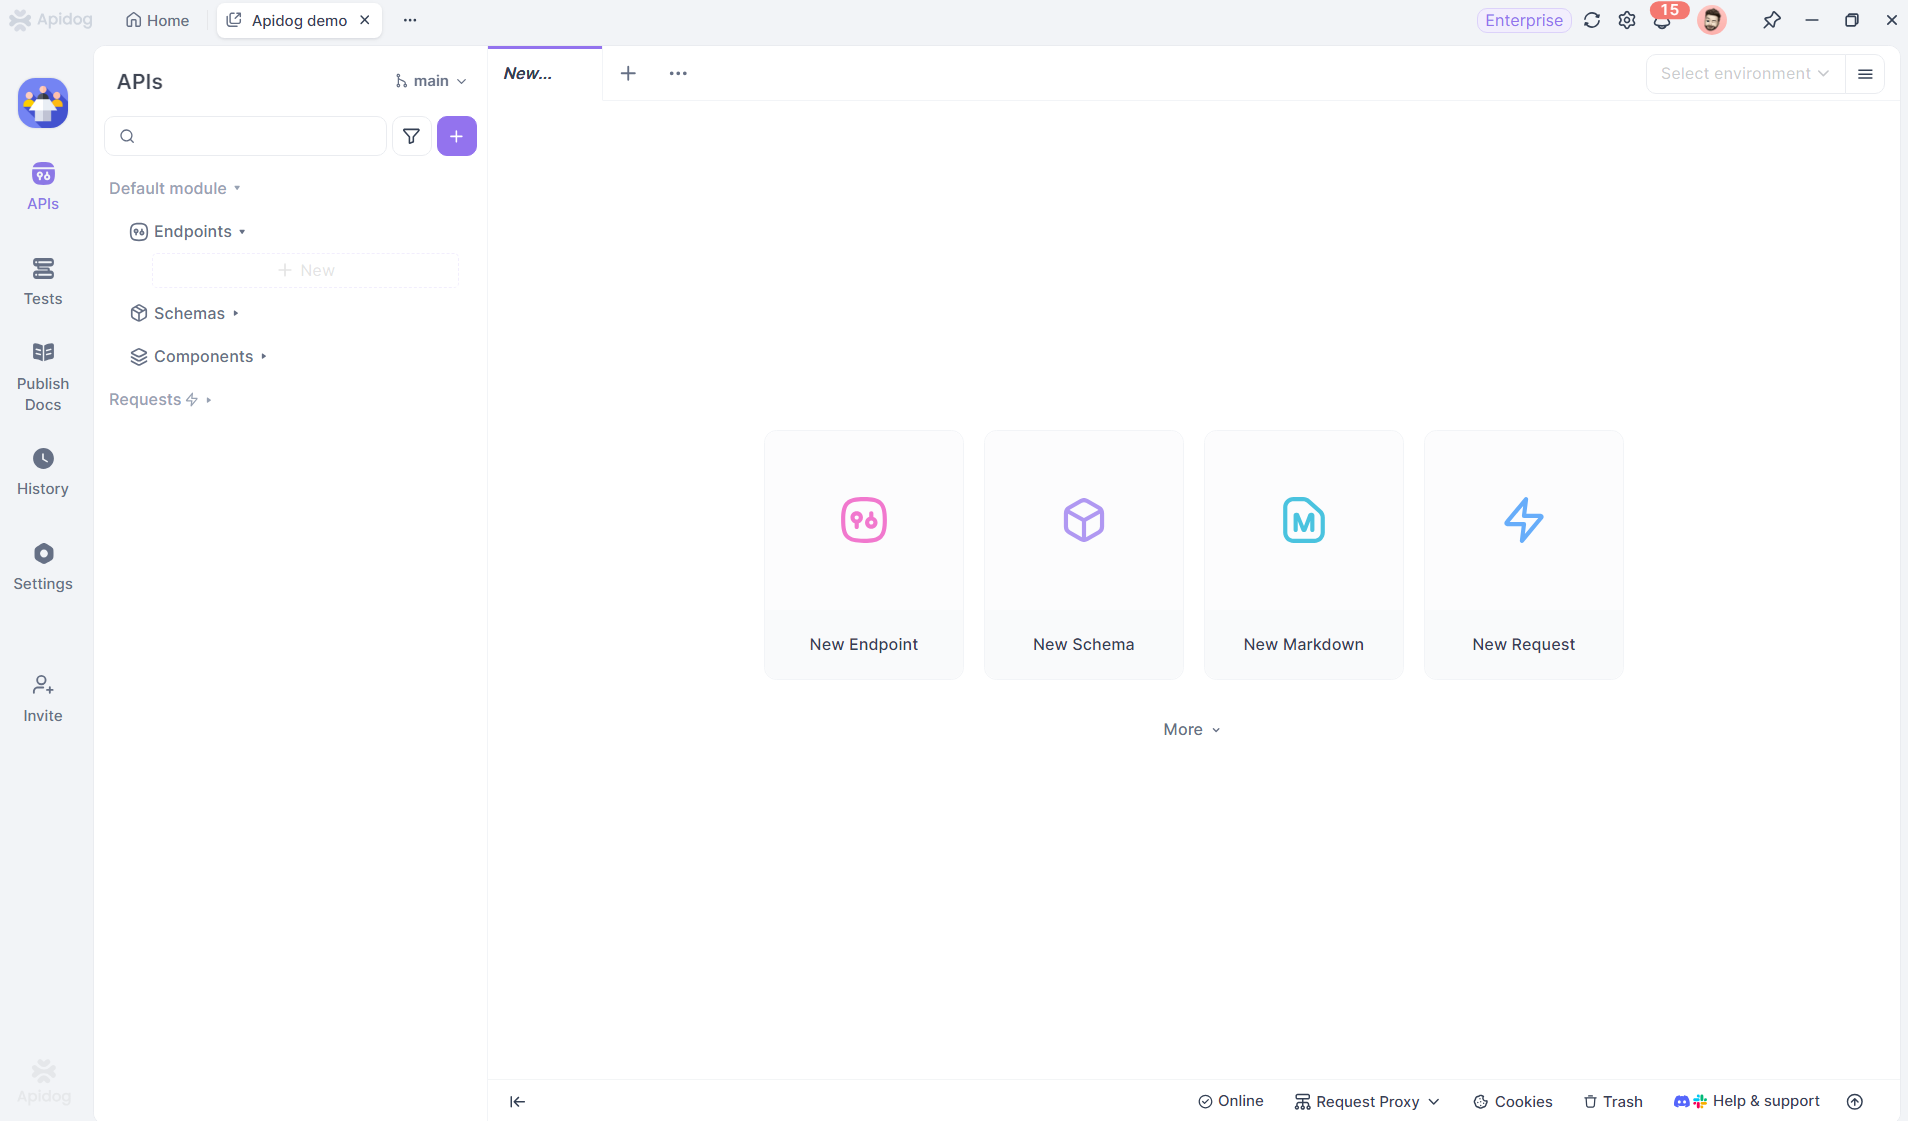
Task: Collapse the left sidebar panel
Action: coord(517,1101)
